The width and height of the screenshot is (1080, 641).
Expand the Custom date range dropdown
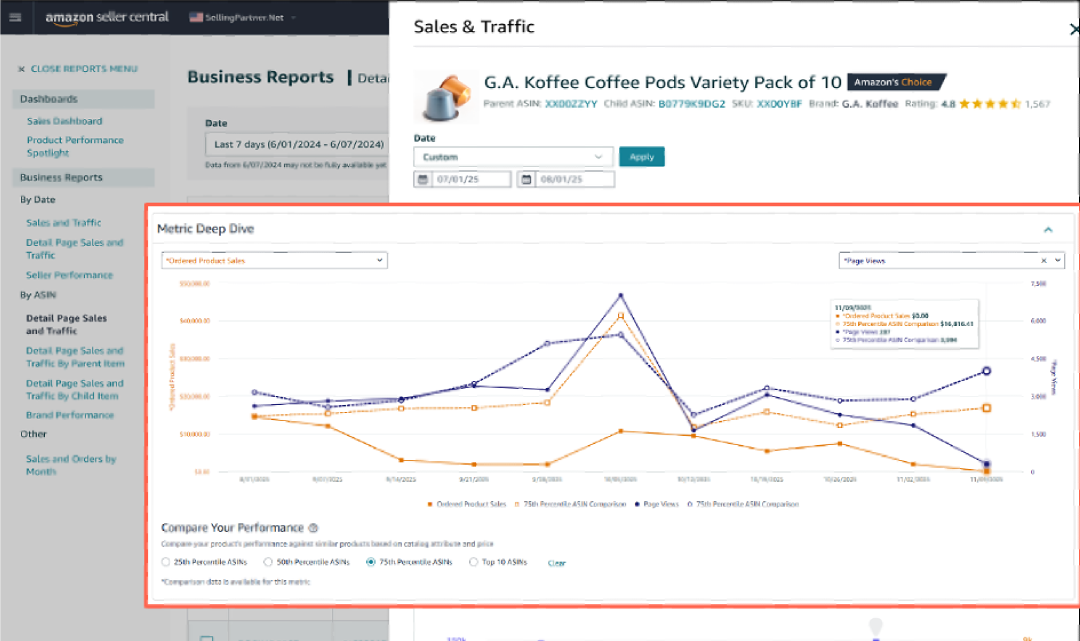[513, 157]
